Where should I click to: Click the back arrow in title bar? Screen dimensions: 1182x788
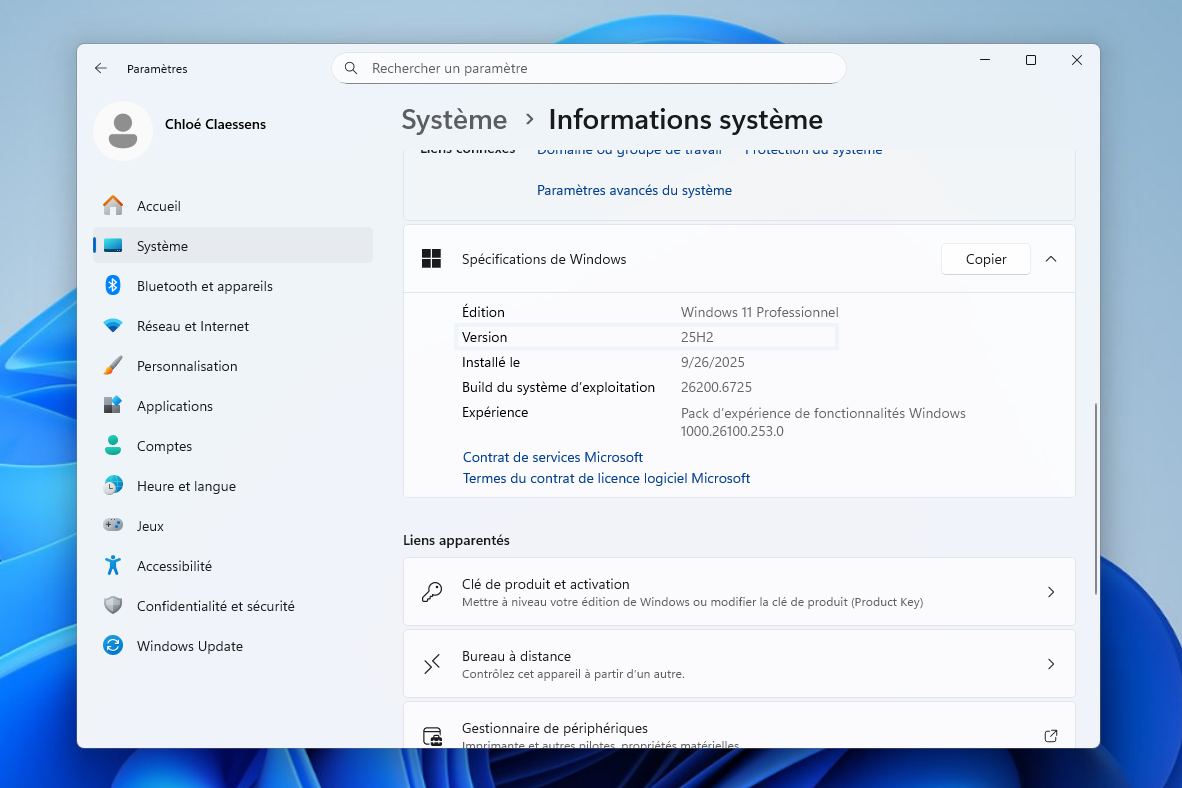[101, 68]
